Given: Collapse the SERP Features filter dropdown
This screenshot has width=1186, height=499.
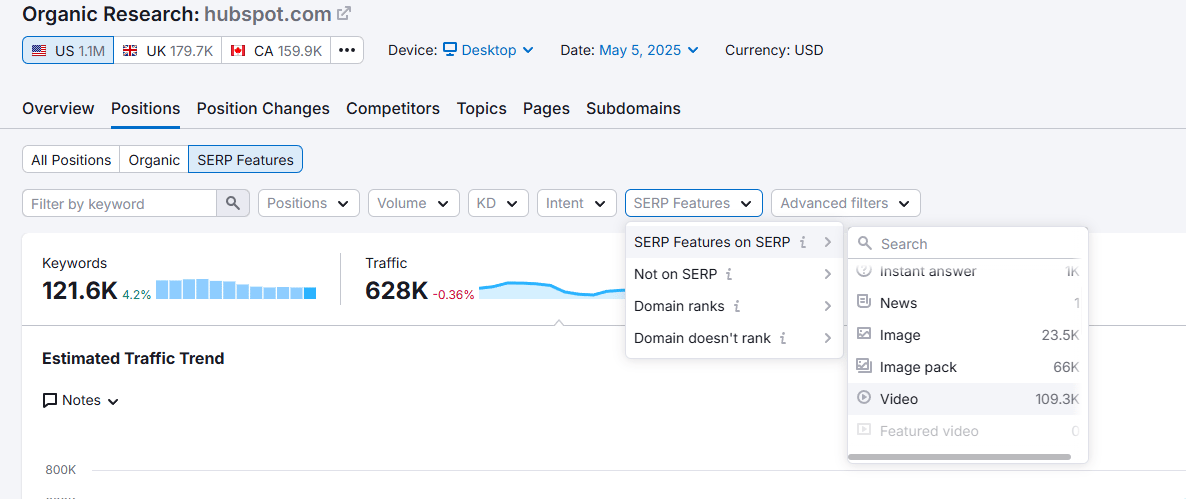Looking at the screenshot, I should pos(694,203).
